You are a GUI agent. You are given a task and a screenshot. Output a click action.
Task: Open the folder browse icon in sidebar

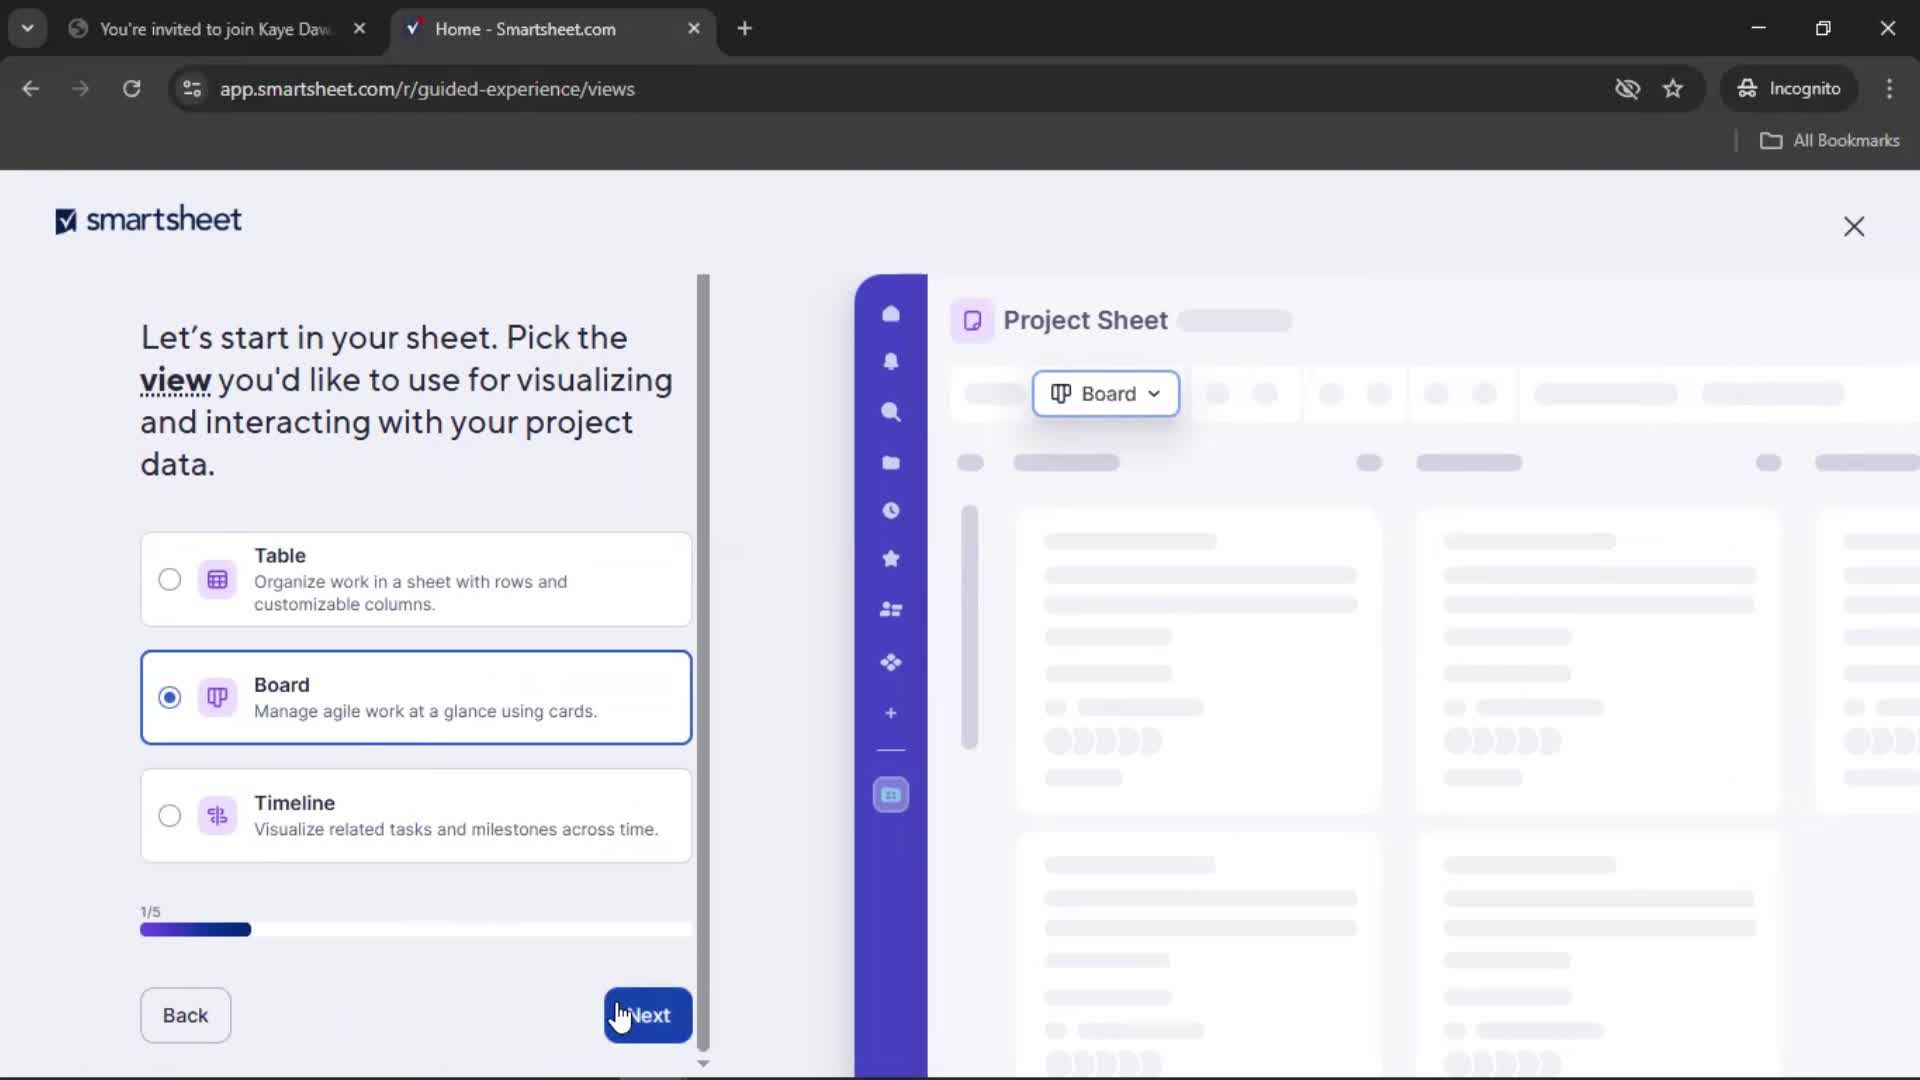pos(890,462)
